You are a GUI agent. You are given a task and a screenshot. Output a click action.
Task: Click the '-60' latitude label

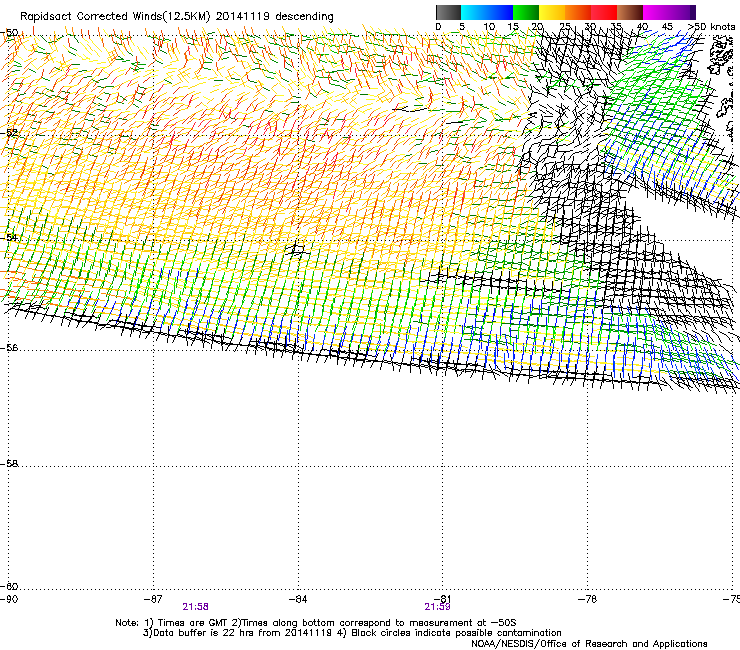(9, 586)
